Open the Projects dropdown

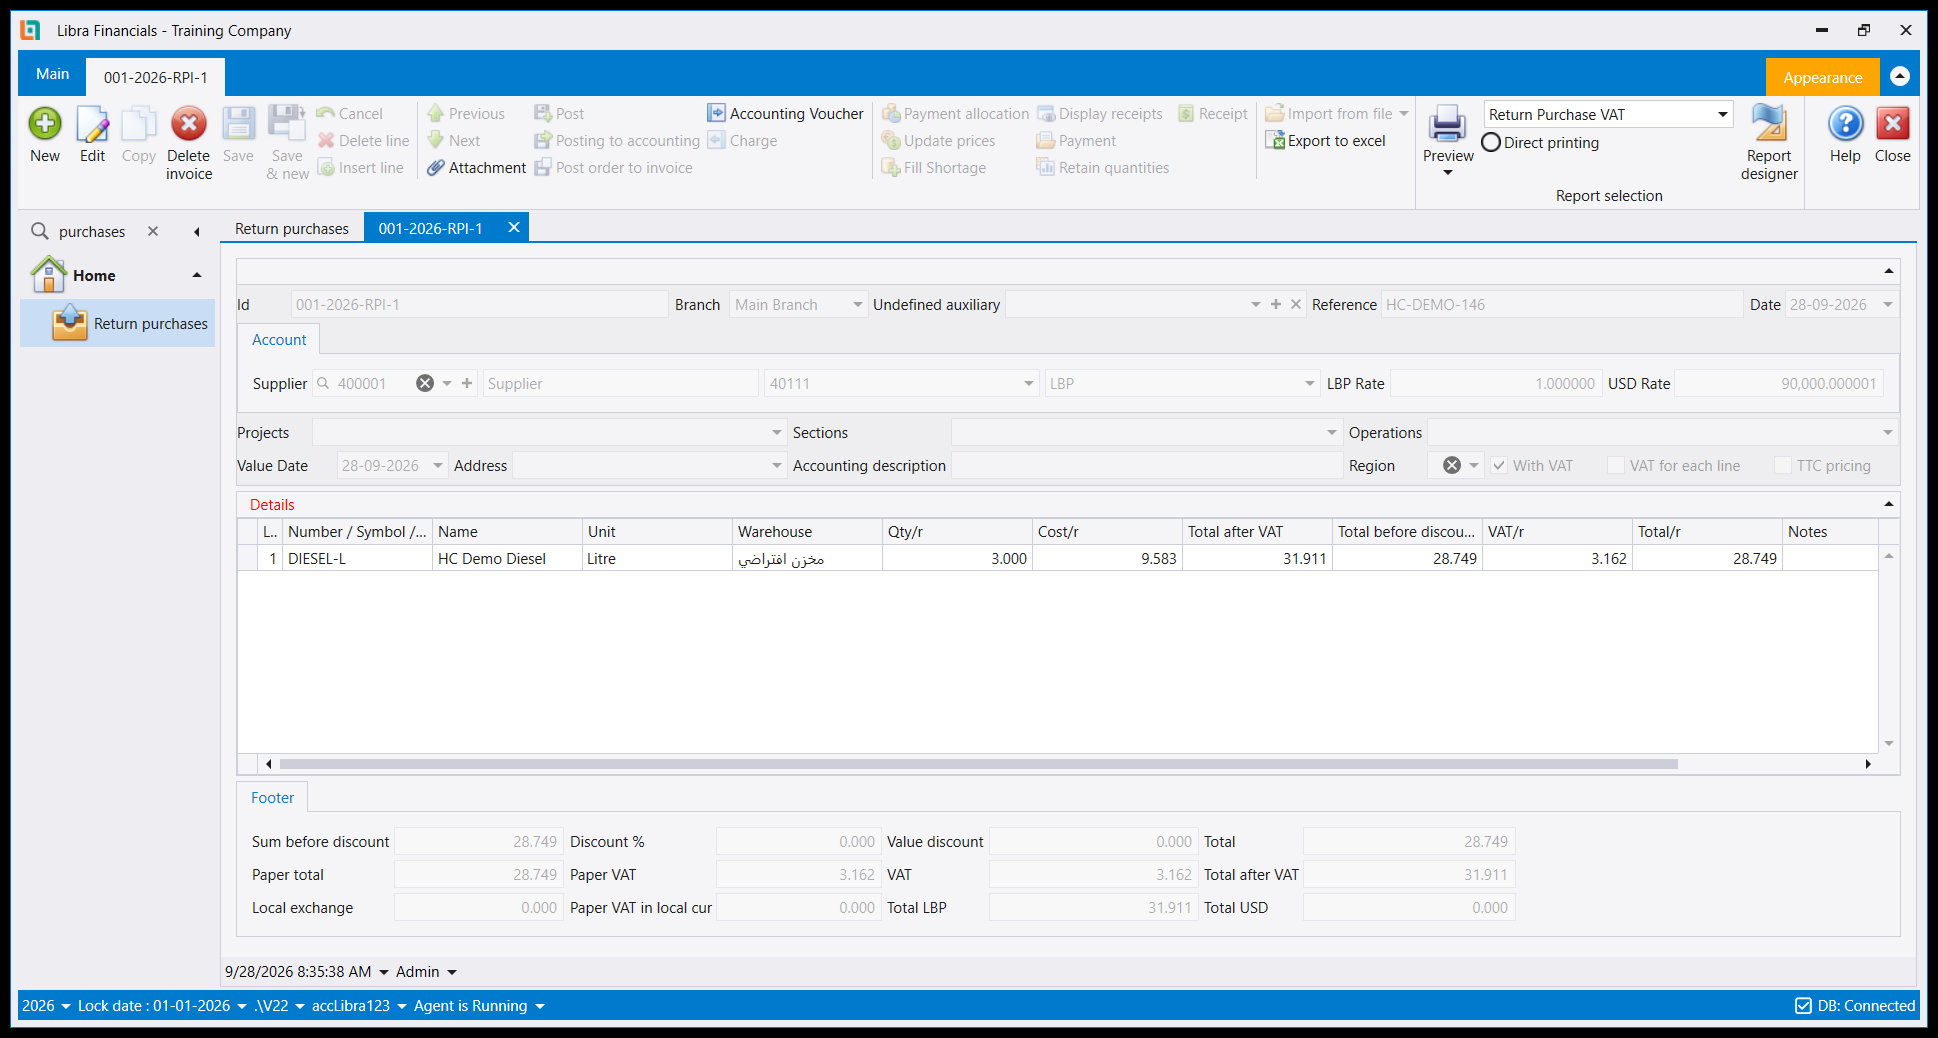click(x=777, y=433)
